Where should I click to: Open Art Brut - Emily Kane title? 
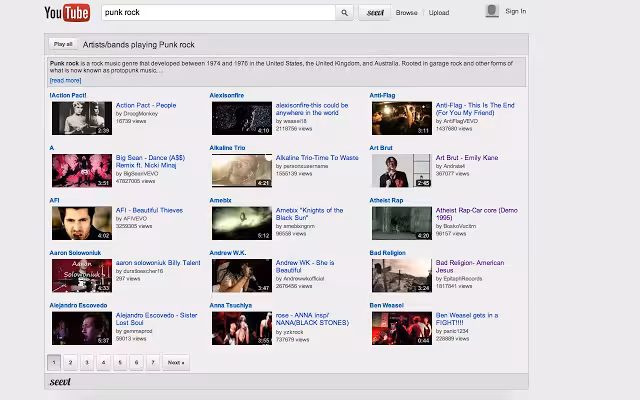tap(467, 158)
